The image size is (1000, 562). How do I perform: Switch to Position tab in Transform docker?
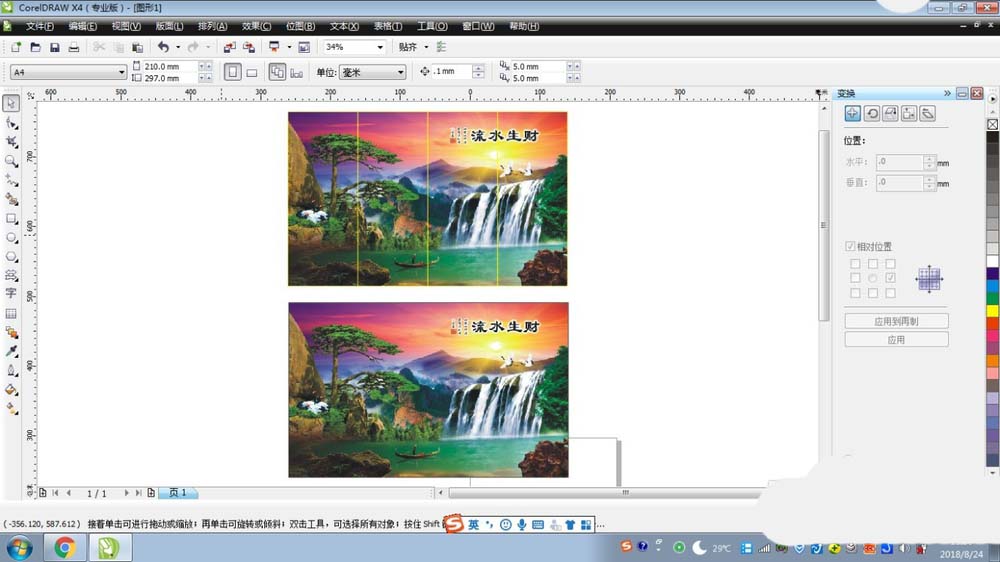pyautogui.click(x=853, y=114)
